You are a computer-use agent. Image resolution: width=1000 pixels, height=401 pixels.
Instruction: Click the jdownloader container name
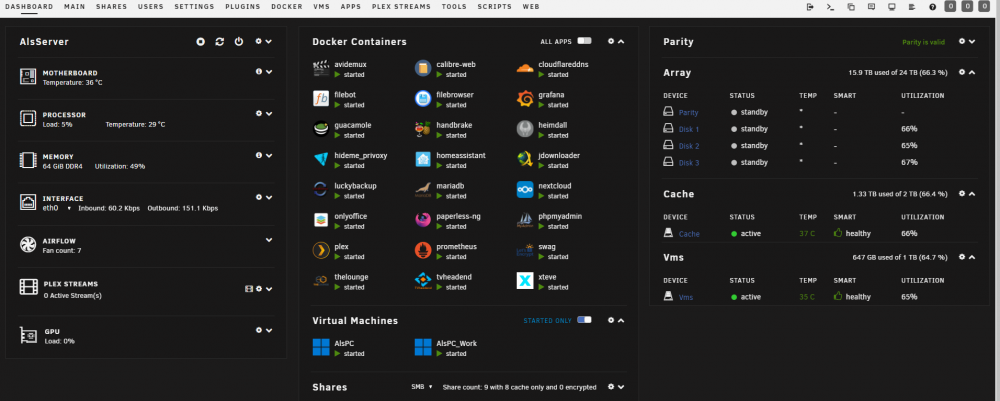559,156
